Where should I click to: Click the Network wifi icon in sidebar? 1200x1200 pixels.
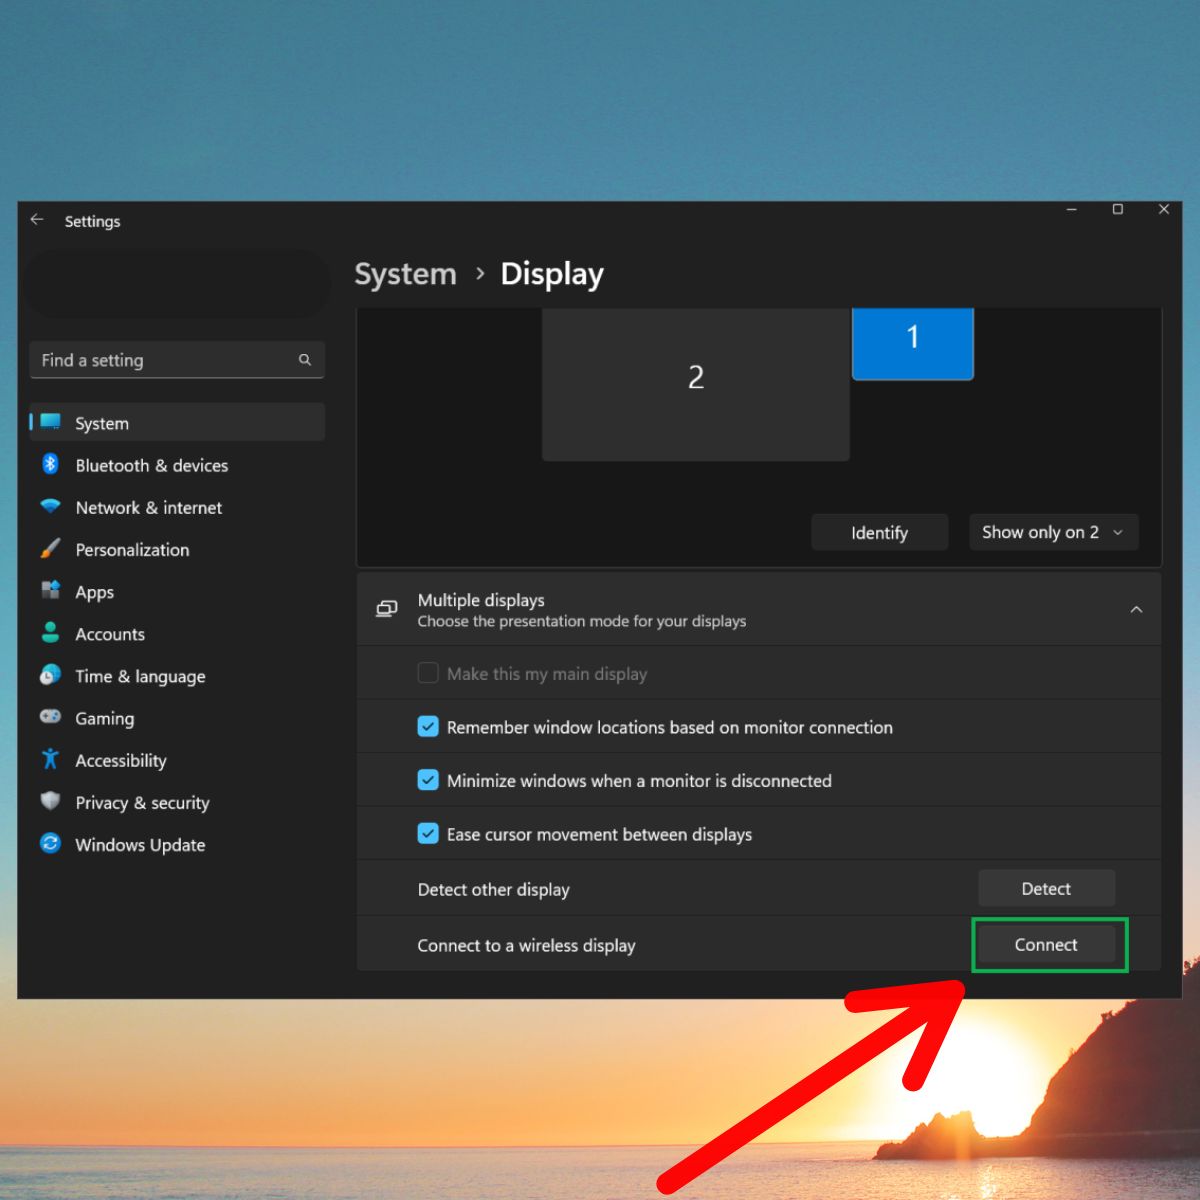coord(50,506)
